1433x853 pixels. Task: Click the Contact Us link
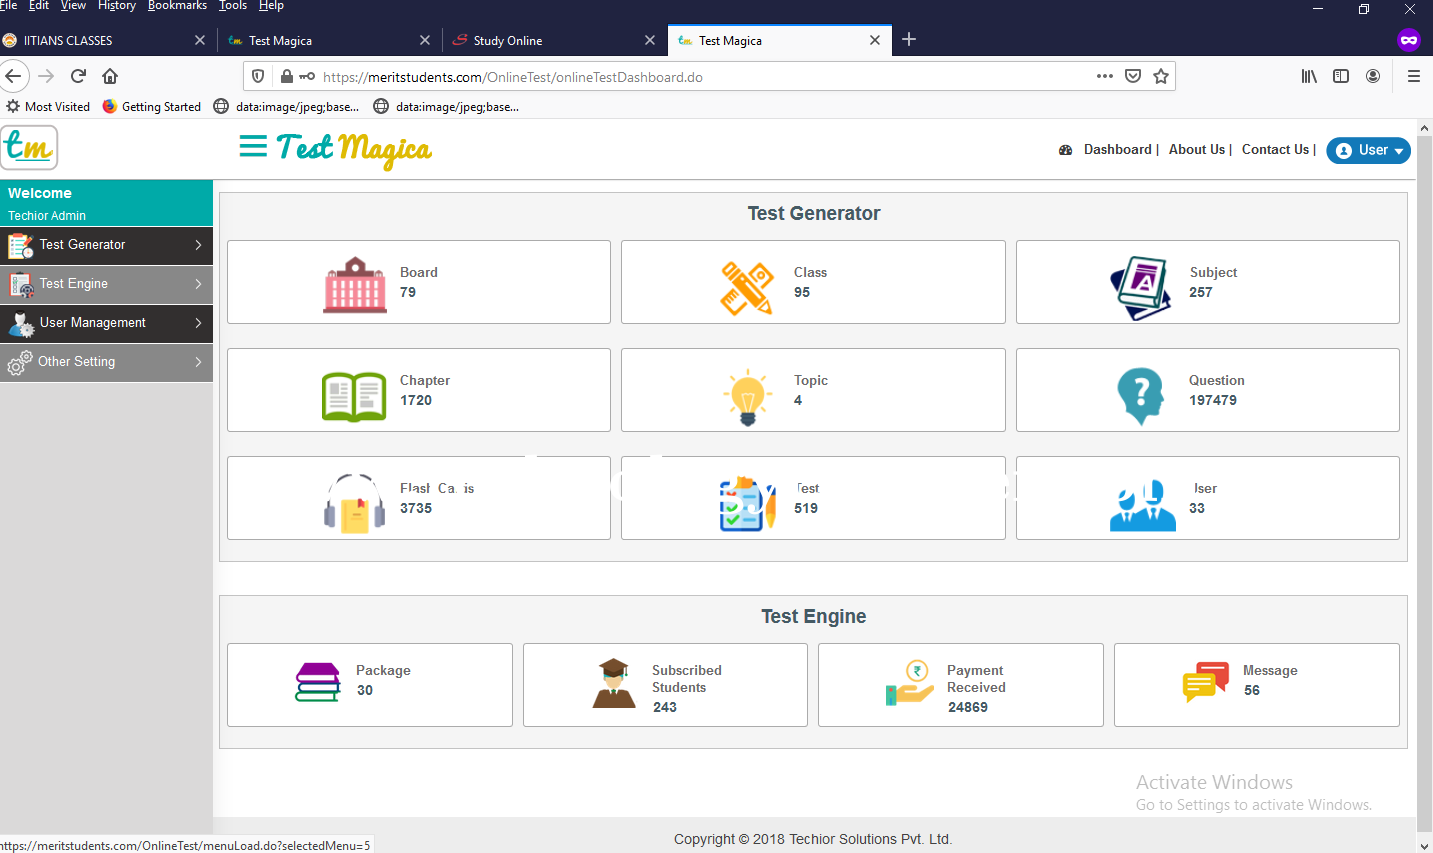pyautogui.click(x=1275, y=150)
